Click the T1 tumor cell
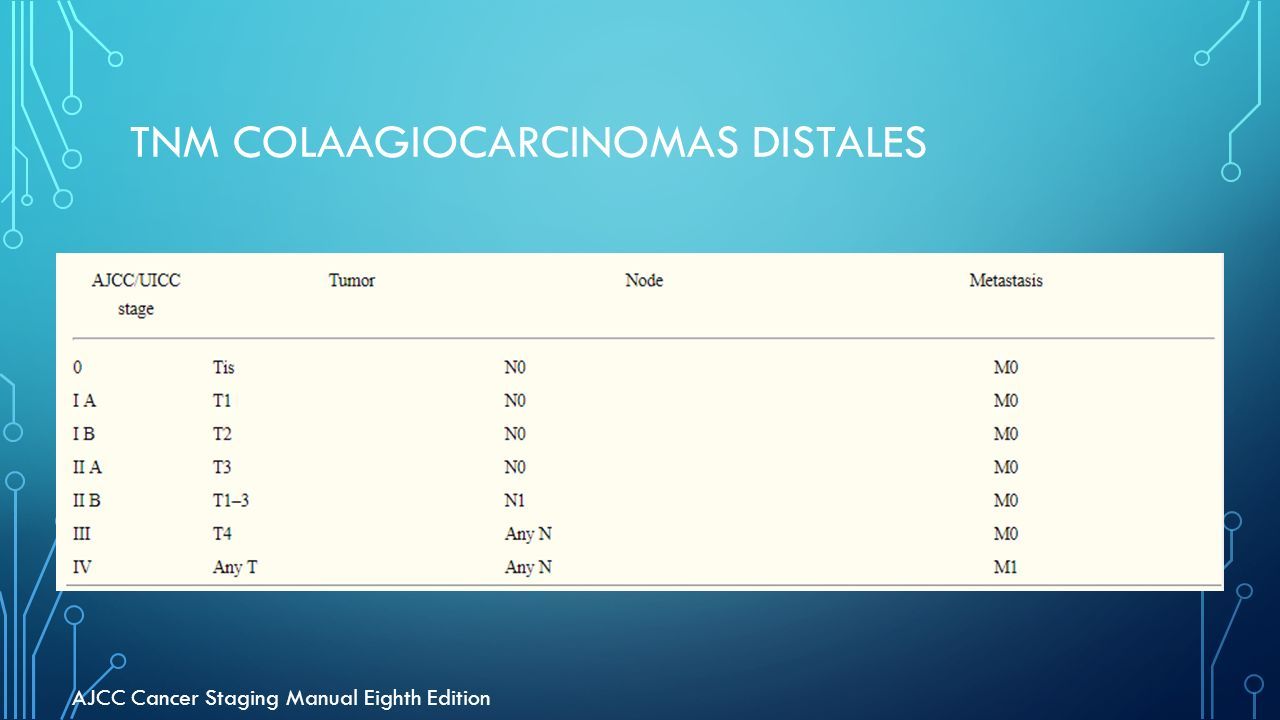1280x720 pixels. 222,400
